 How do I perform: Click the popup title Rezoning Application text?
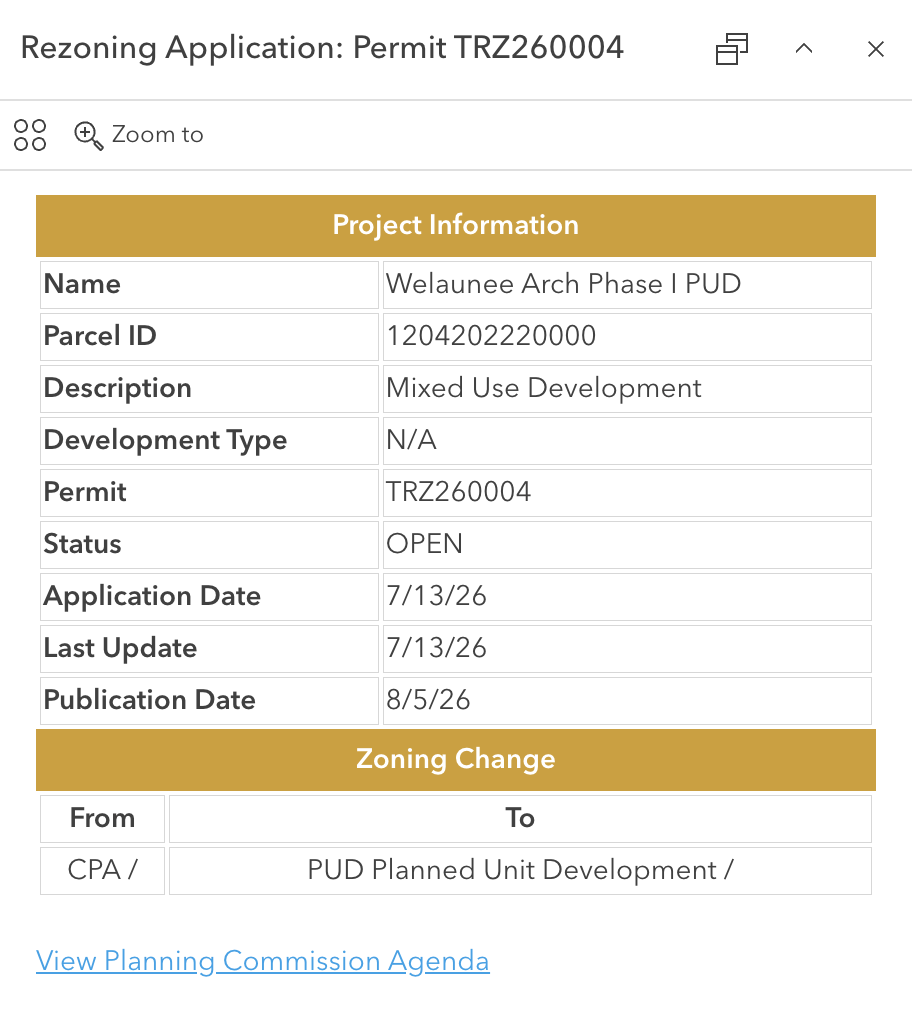click(182, 48)
